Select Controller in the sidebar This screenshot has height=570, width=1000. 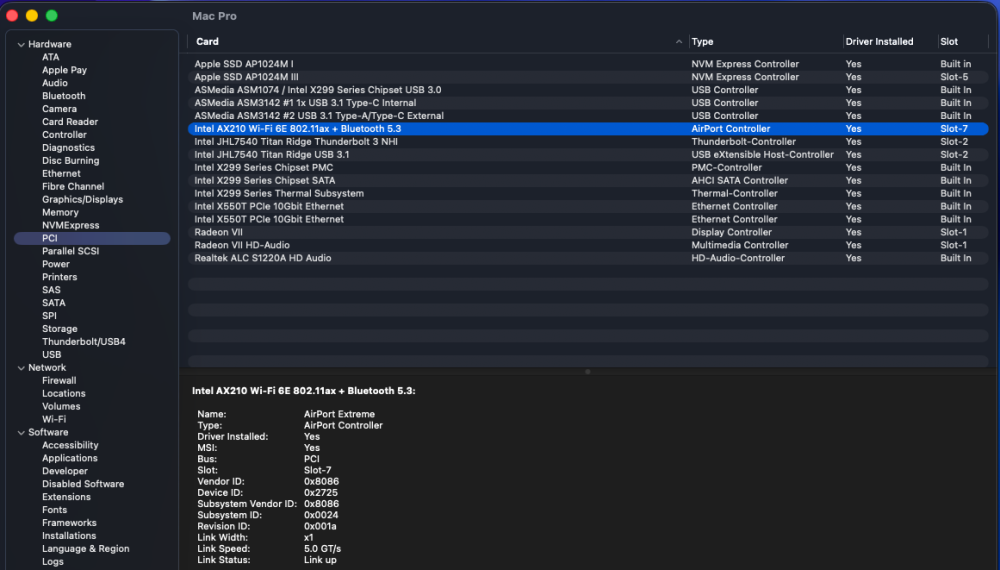[64, 135]
